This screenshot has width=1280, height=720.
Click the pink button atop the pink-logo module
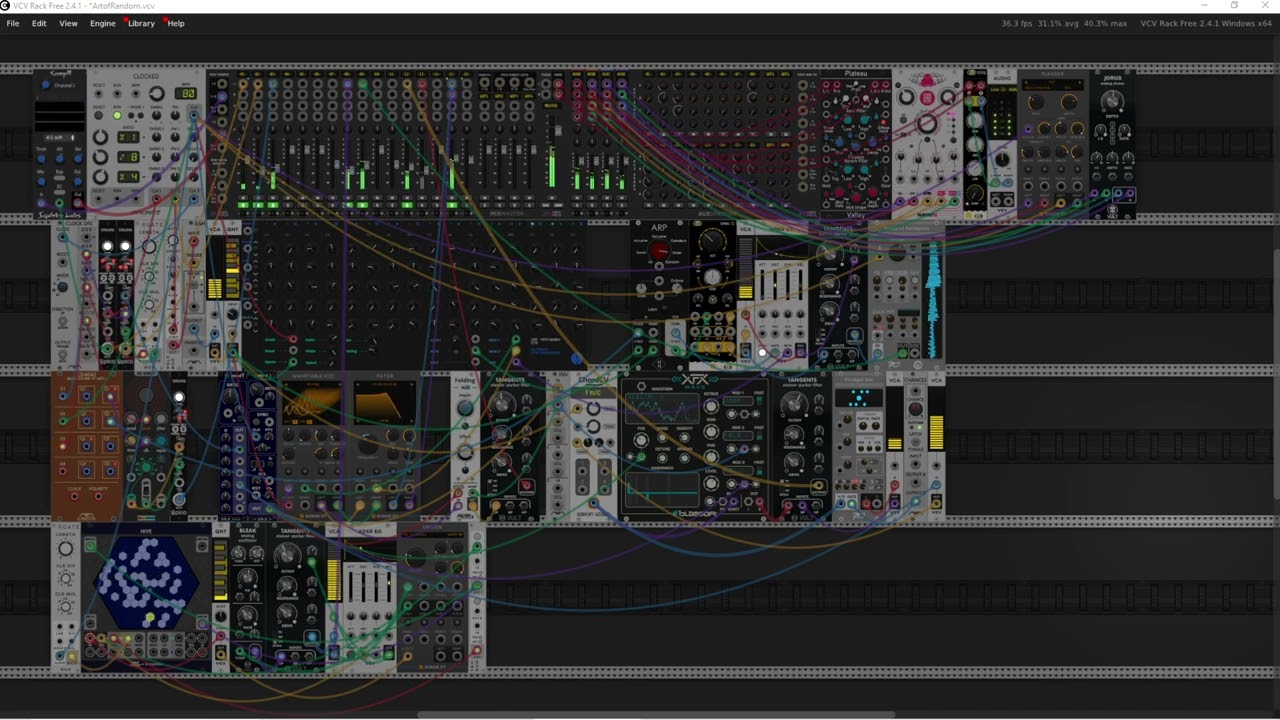click(x=927, y=98)
